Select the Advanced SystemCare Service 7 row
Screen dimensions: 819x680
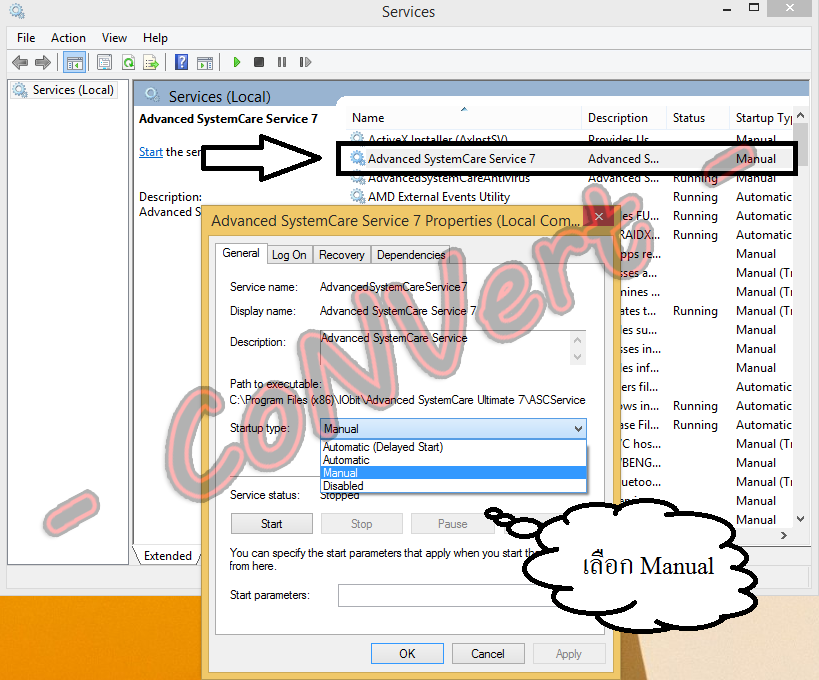click(x=567, y=158)
